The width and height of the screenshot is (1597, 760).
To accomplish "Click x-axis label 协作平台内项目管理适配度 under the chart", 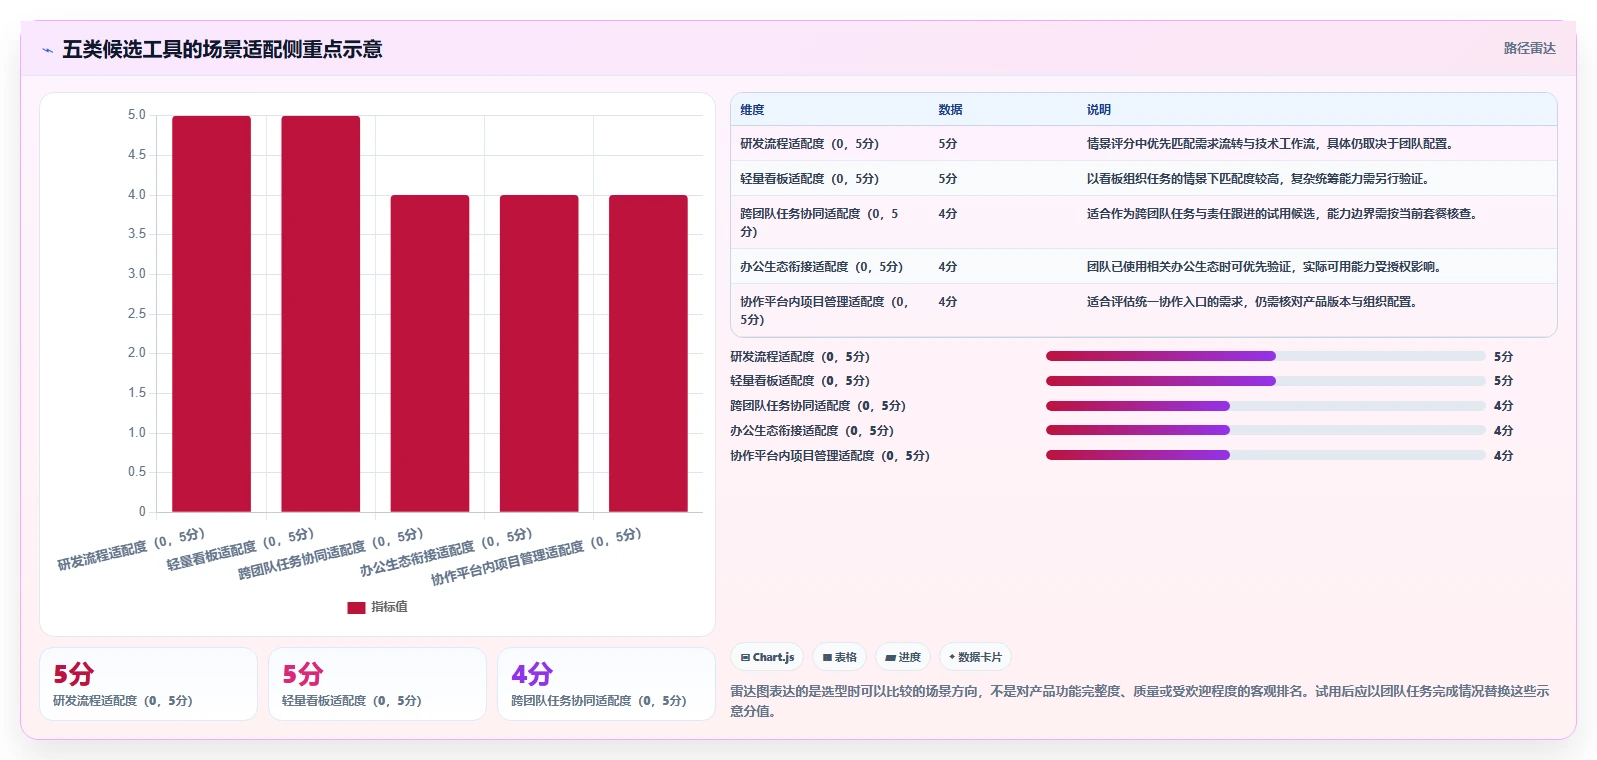I will (536, 557).
